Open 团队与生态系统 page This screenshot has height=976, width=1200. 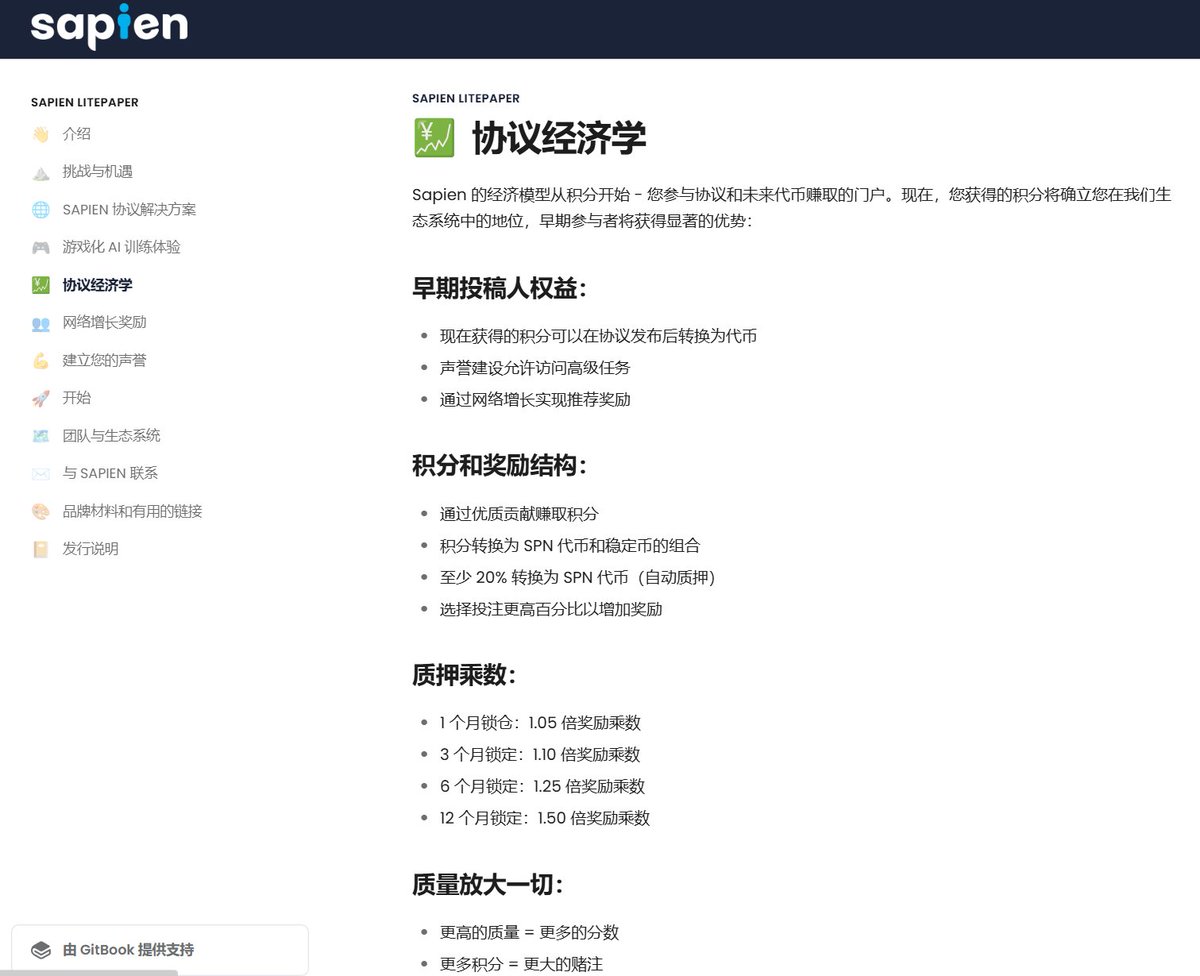click(111, 436)
